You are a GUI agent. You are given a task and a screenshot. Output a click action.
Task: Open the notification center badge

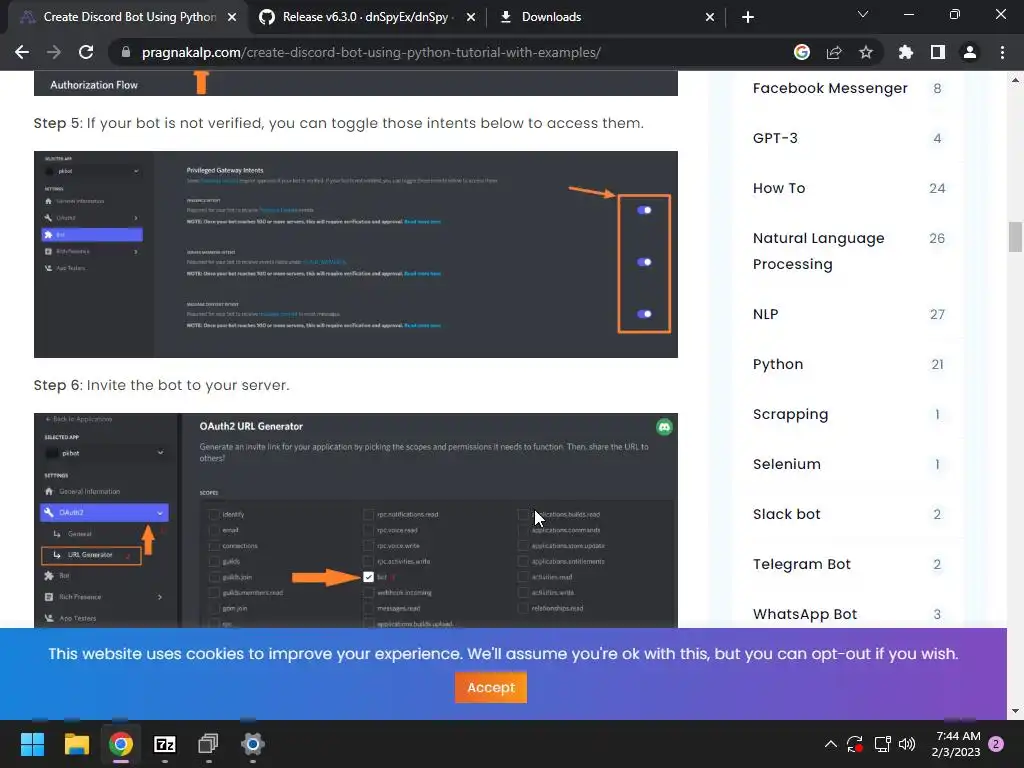pyautogui.click(x=997, y=744)
